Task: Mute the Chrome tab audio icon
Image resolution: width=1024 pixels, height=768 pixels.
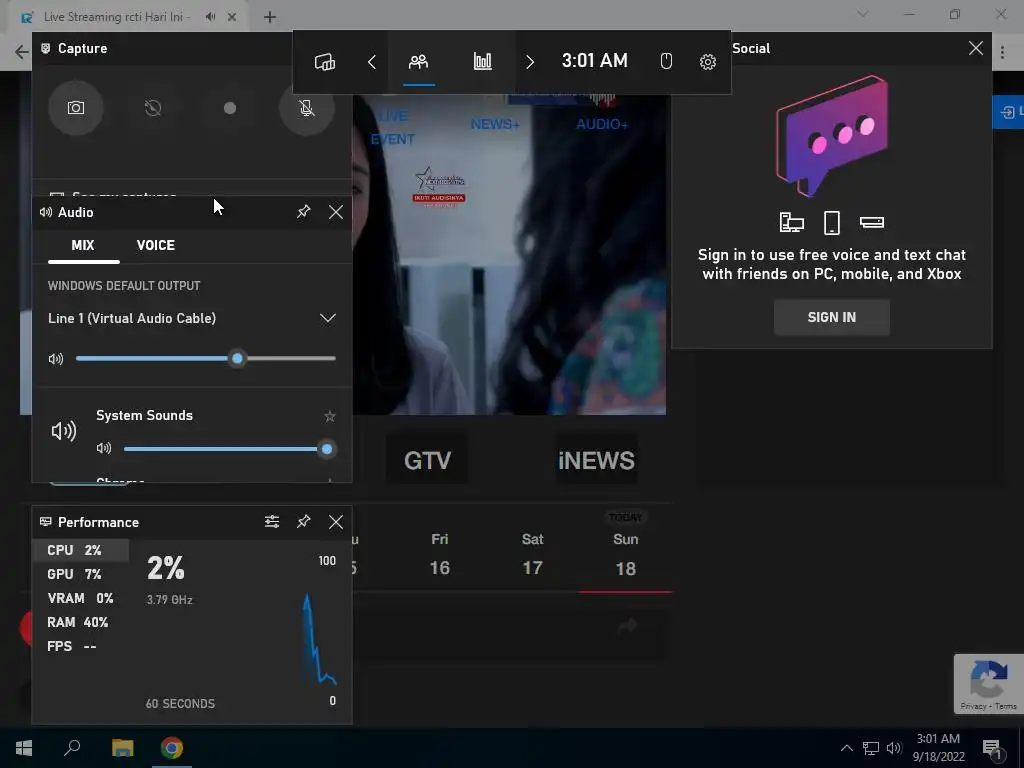Action: 210,17
